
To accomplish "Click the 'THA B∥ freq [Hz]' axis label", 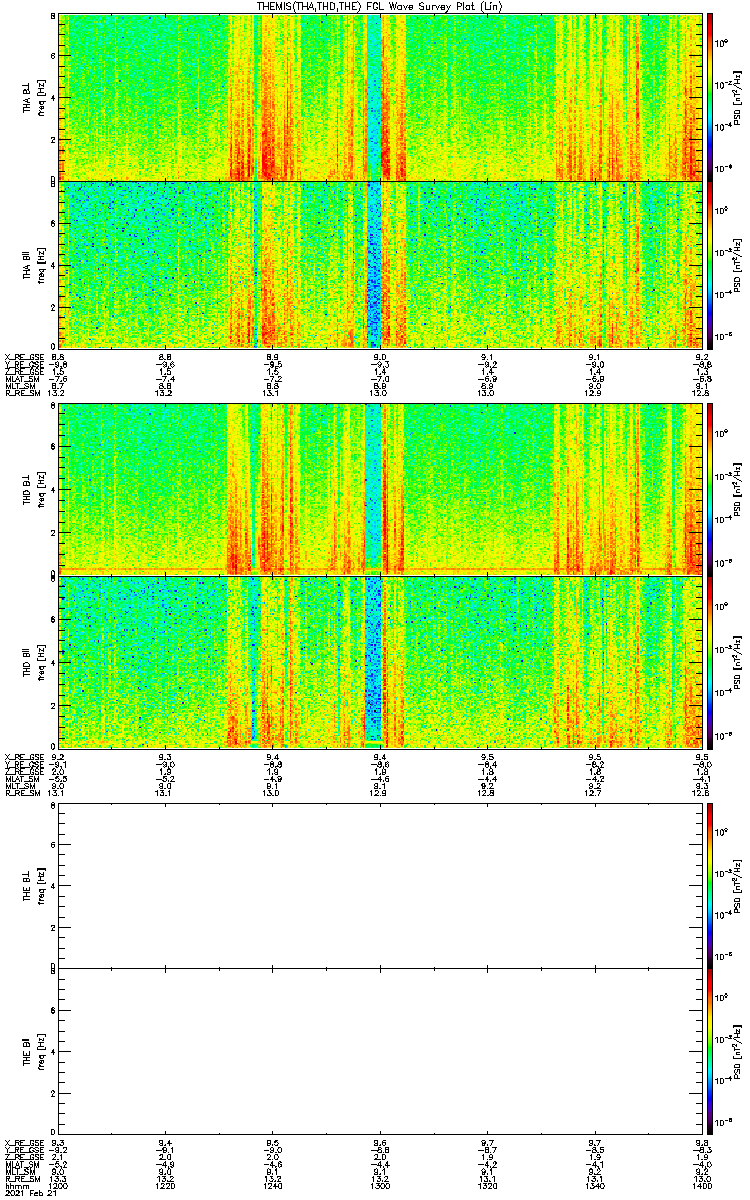I will click(x=34, y=264).
